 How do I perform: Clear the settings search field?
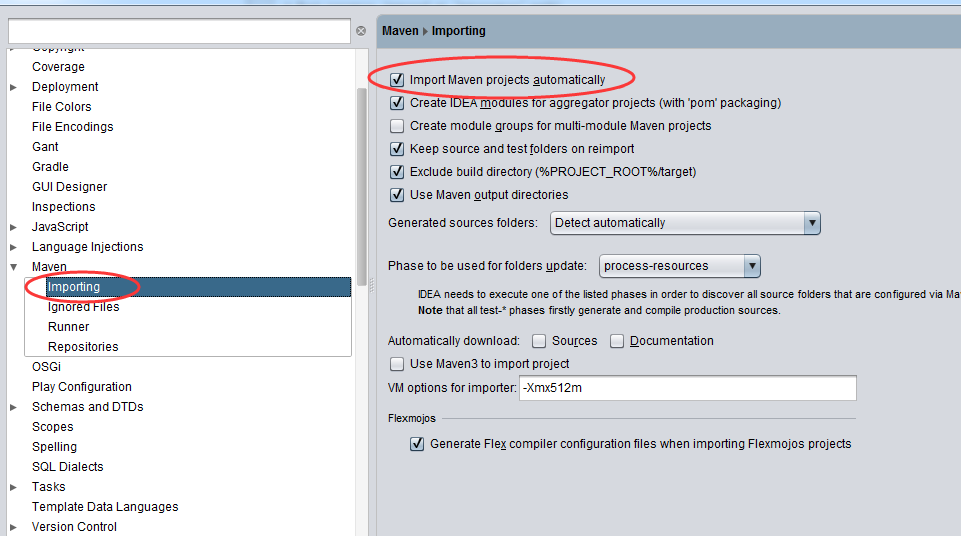361,31
